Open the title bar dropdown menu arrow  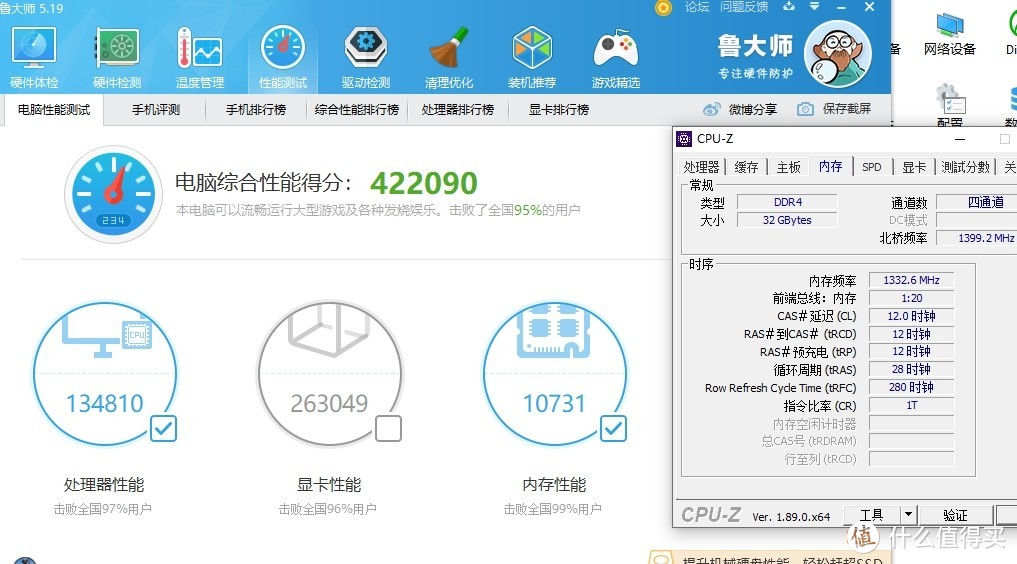click(815, 6)
